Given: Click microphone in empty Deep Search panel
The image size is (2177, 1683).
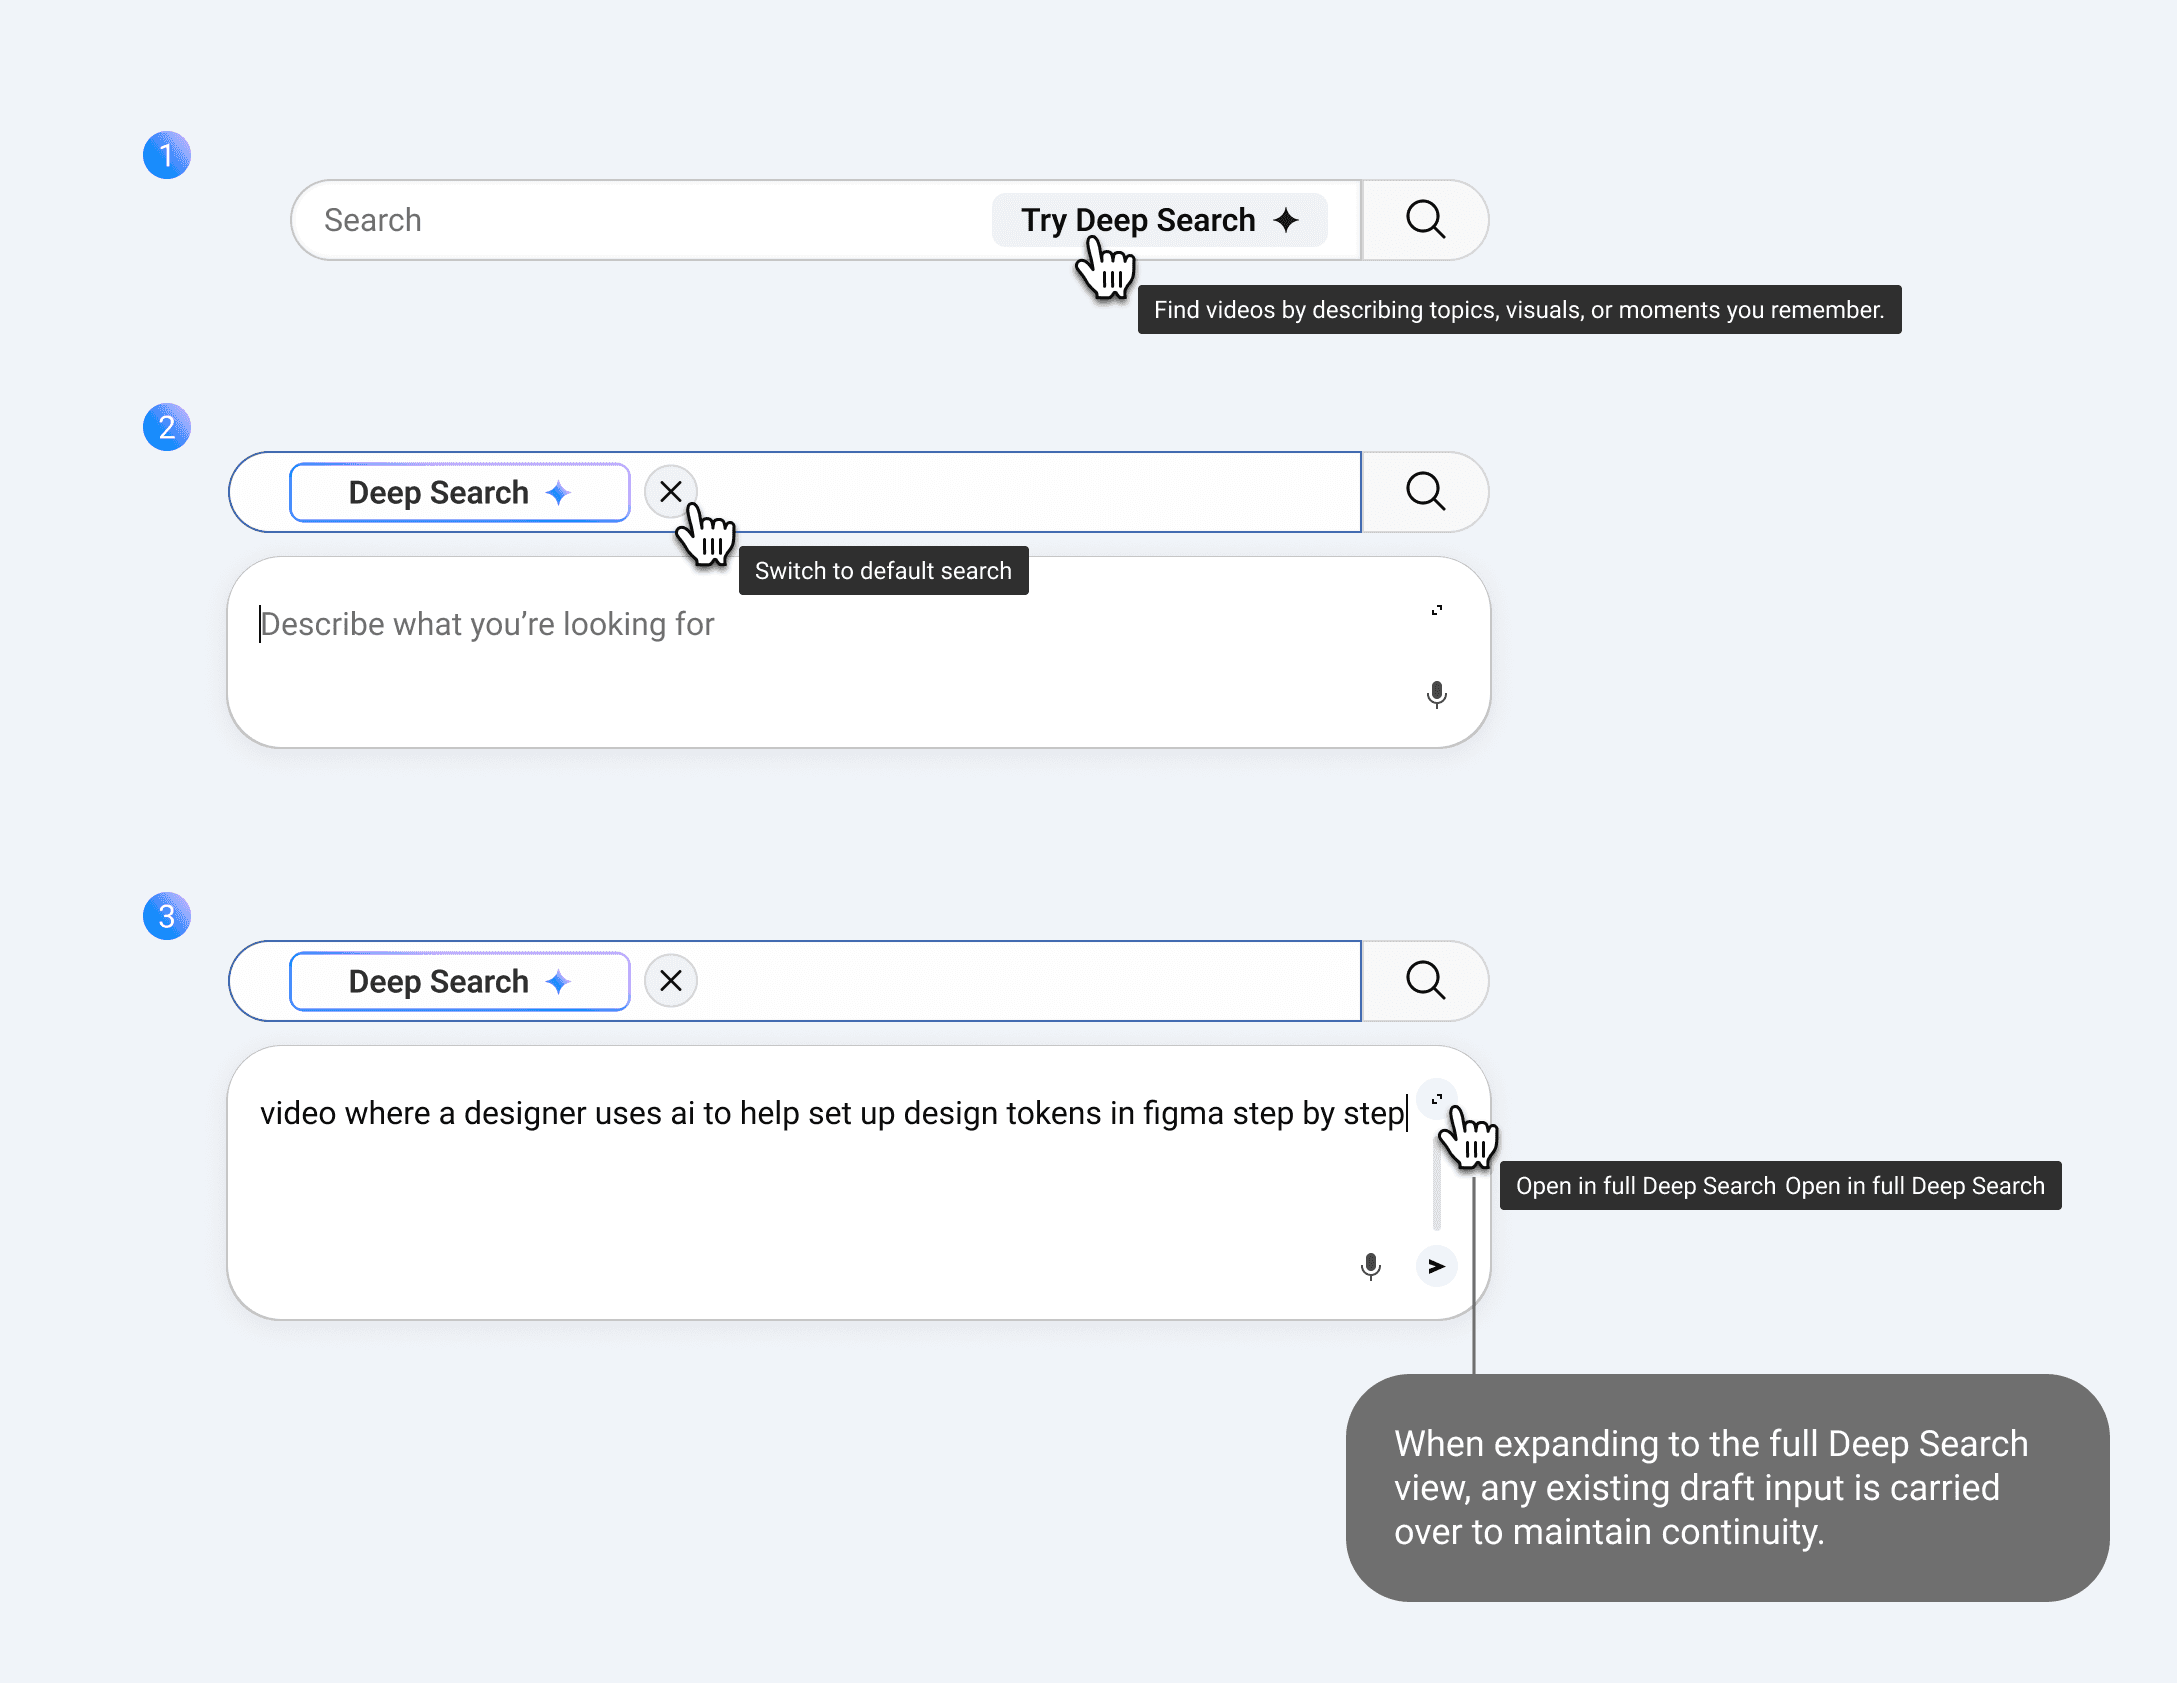Looking at the screenshot, I should 1437,694.
